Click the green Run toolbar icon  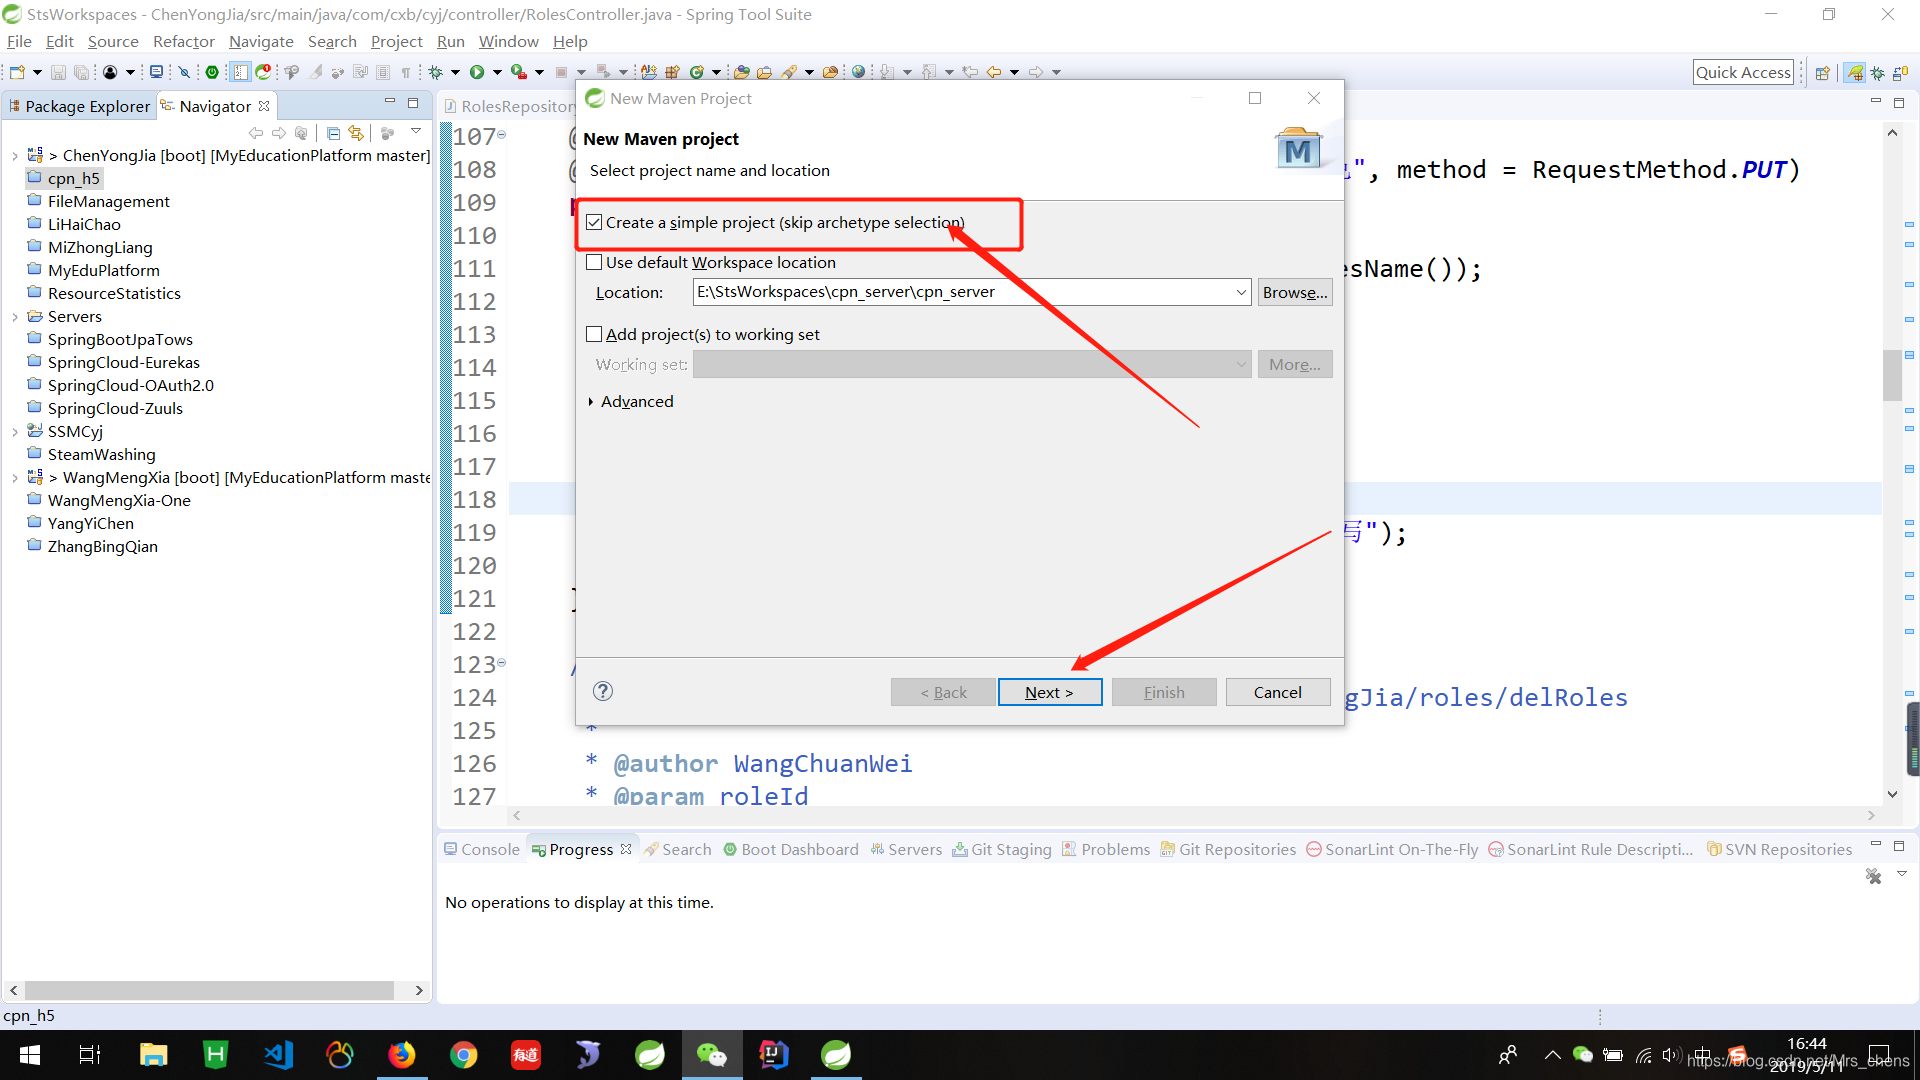(x=477, y=72)
